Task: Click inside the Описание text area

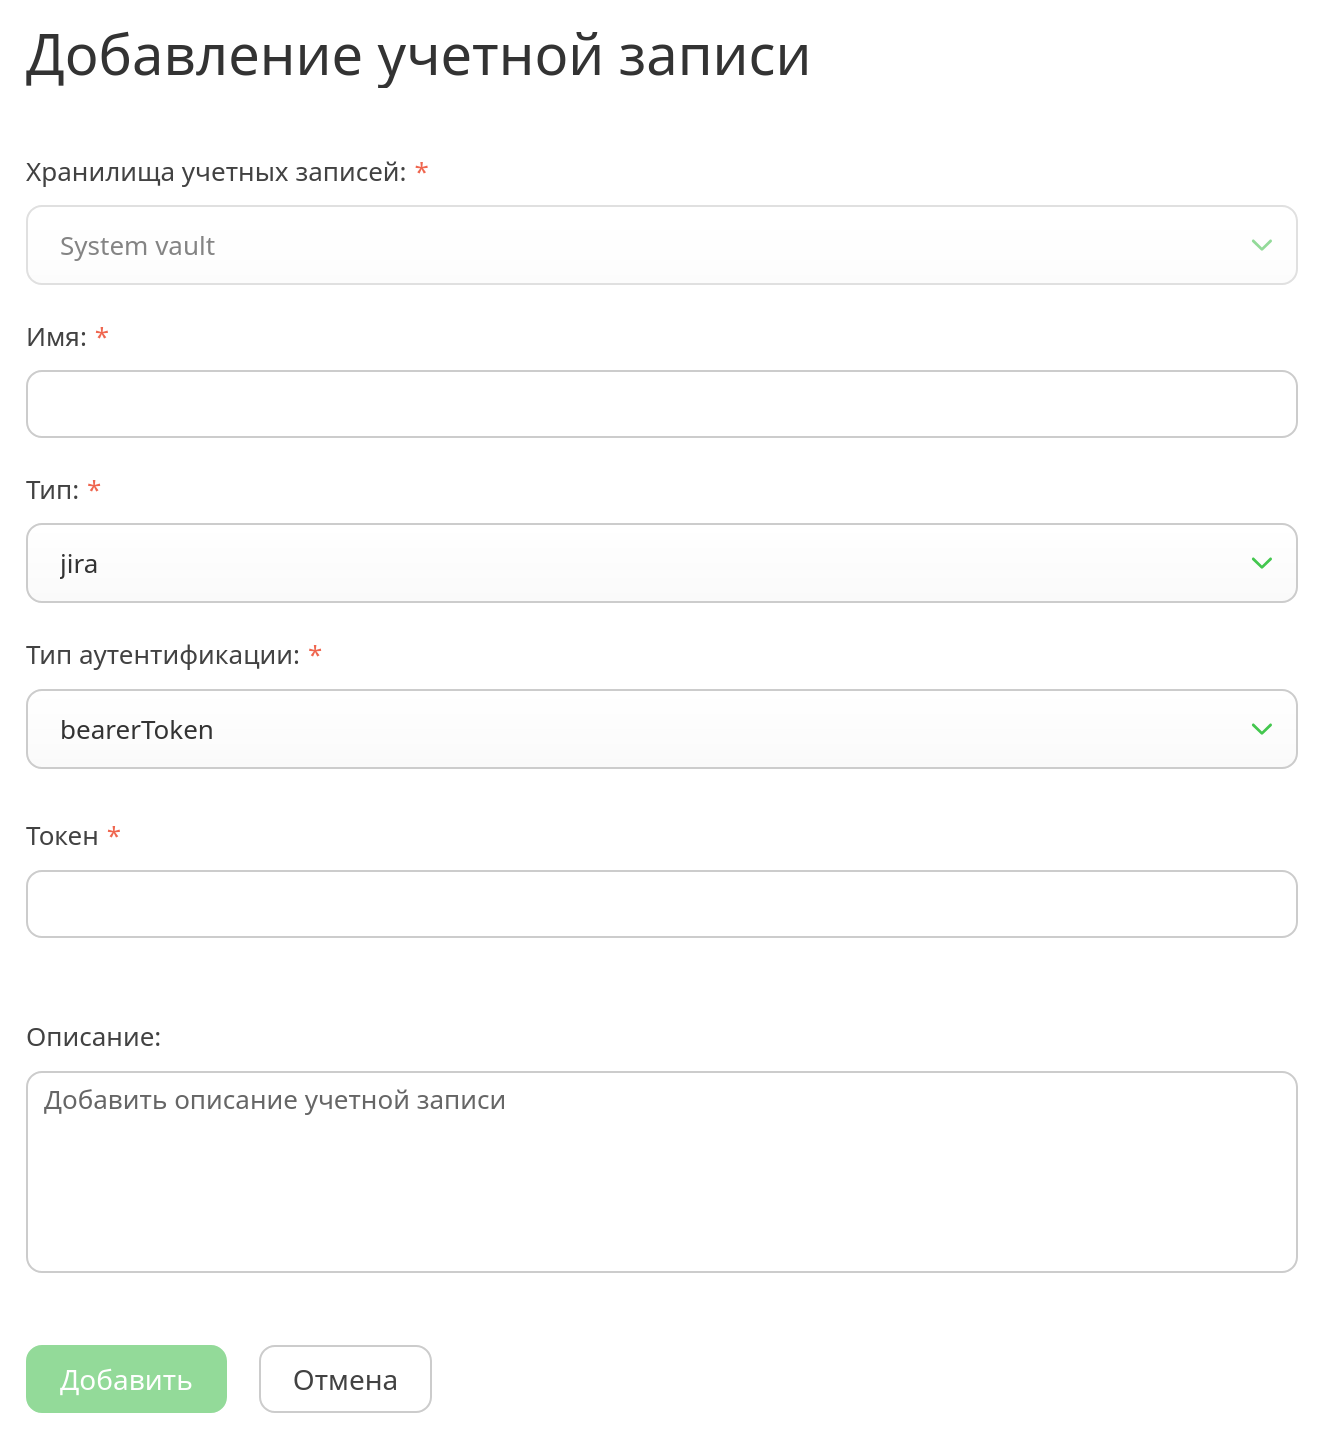Action: [661, 1172]
